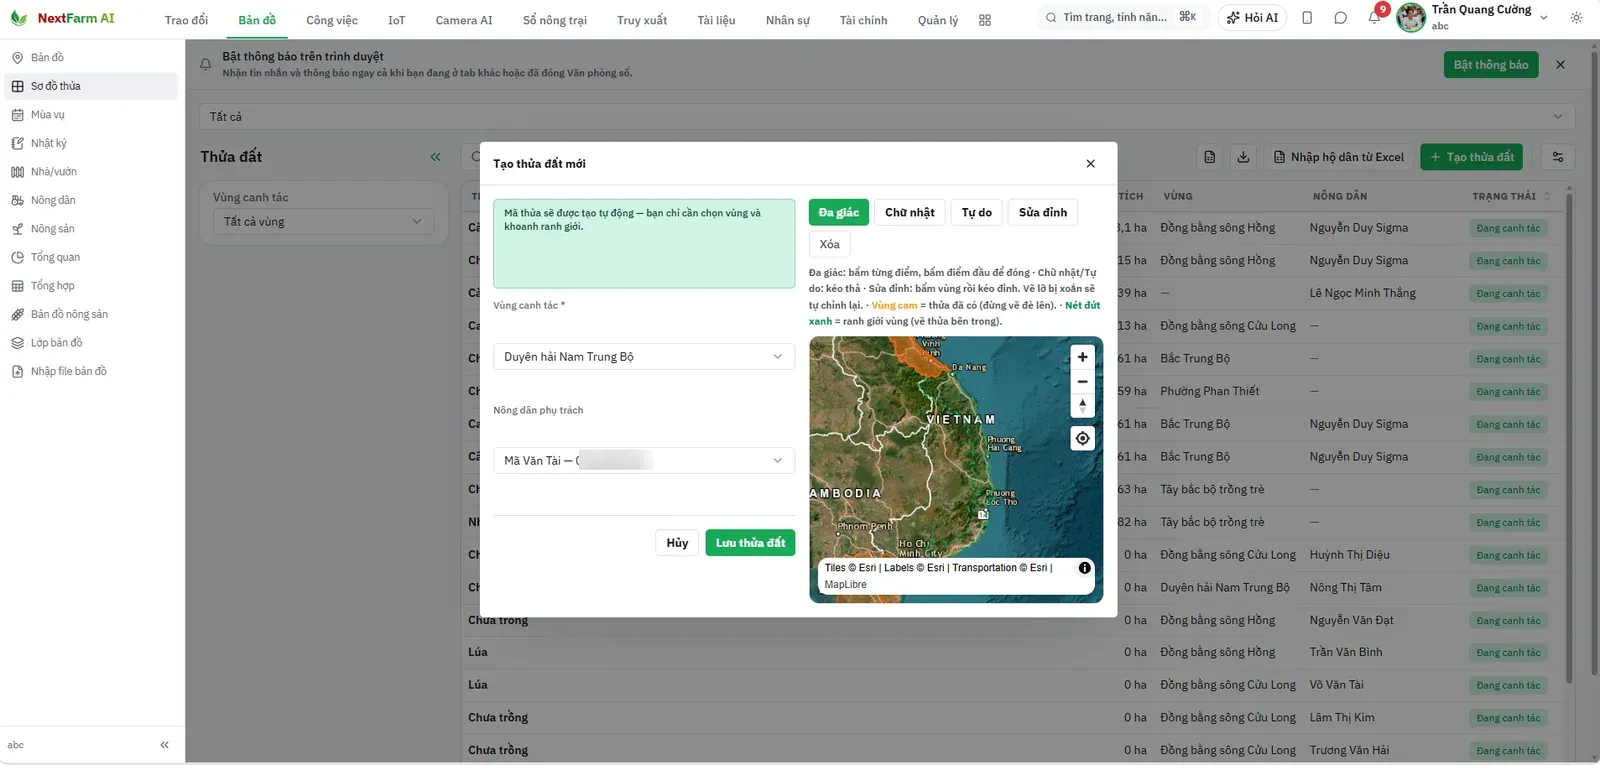Zoom in on the map

1082,357
